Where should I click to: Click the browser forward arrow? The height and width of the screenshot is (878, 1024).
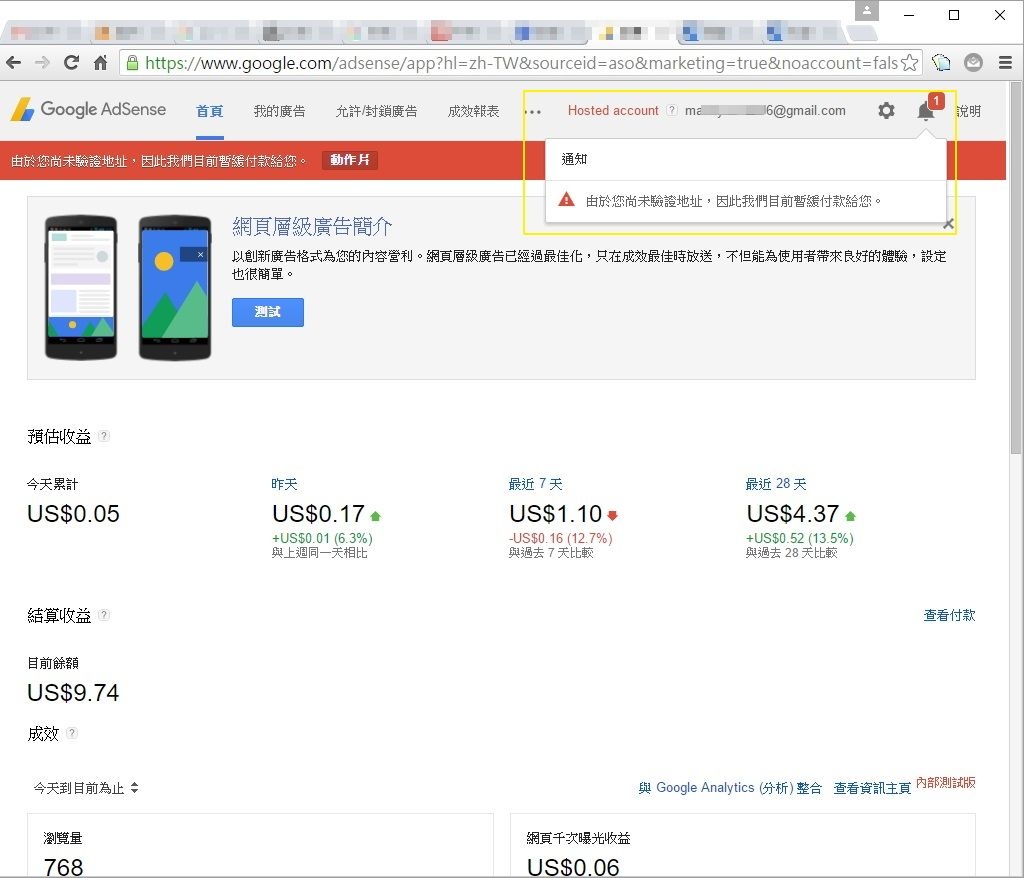(x=42, y=63)
